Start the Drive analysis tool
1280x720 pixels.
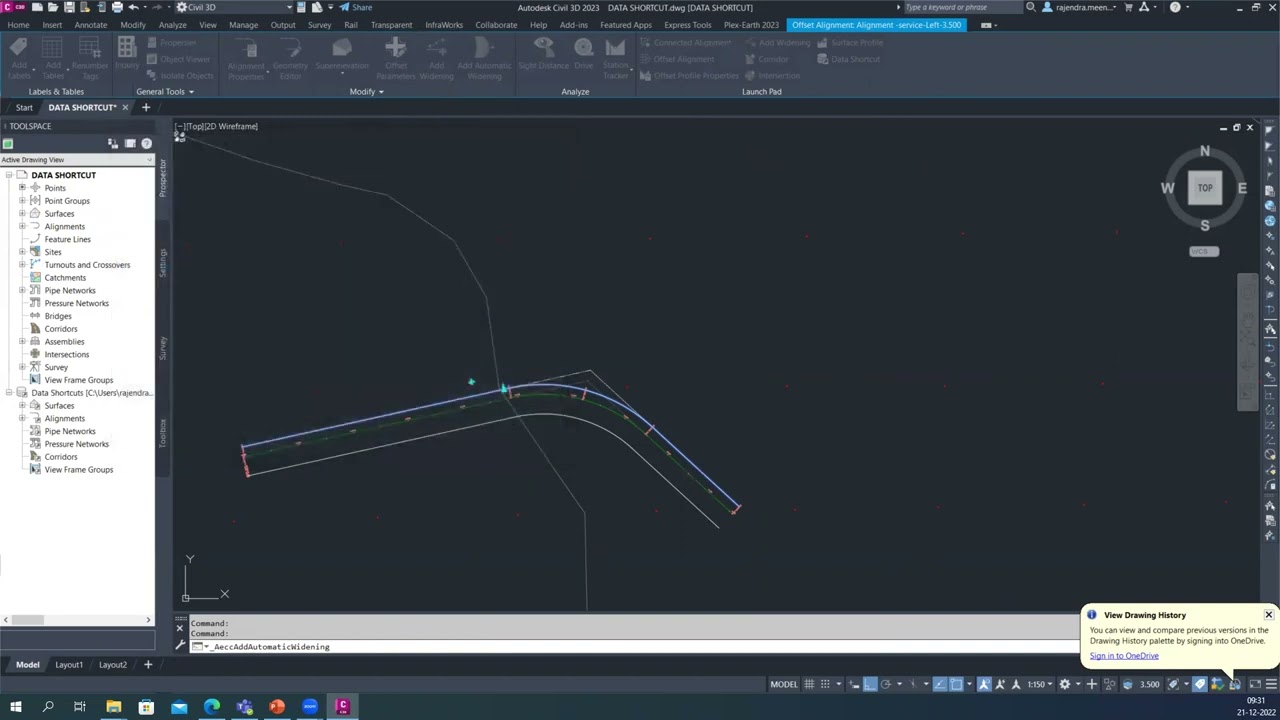point(583,54)
